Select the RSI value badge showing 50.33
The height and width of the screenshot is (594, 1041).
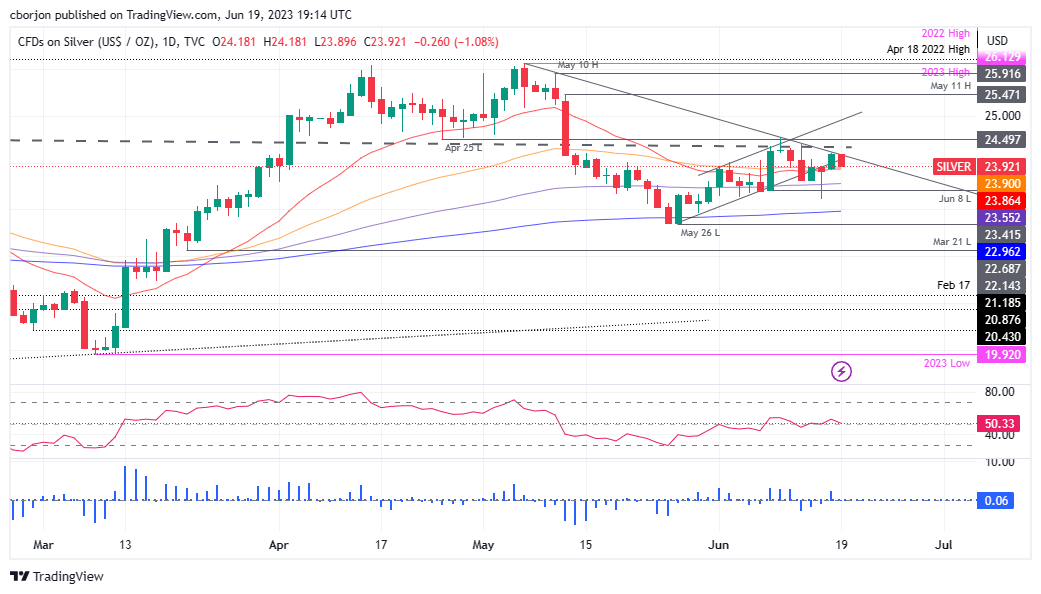(1000, 423)
